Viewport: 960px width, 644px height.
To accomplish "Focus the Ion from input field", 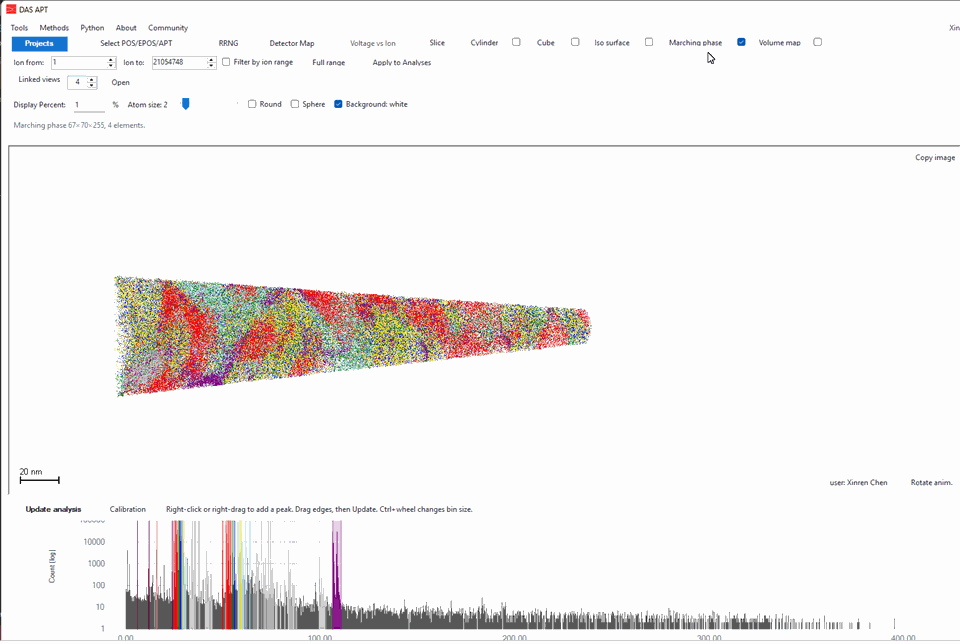I will 78,62.
